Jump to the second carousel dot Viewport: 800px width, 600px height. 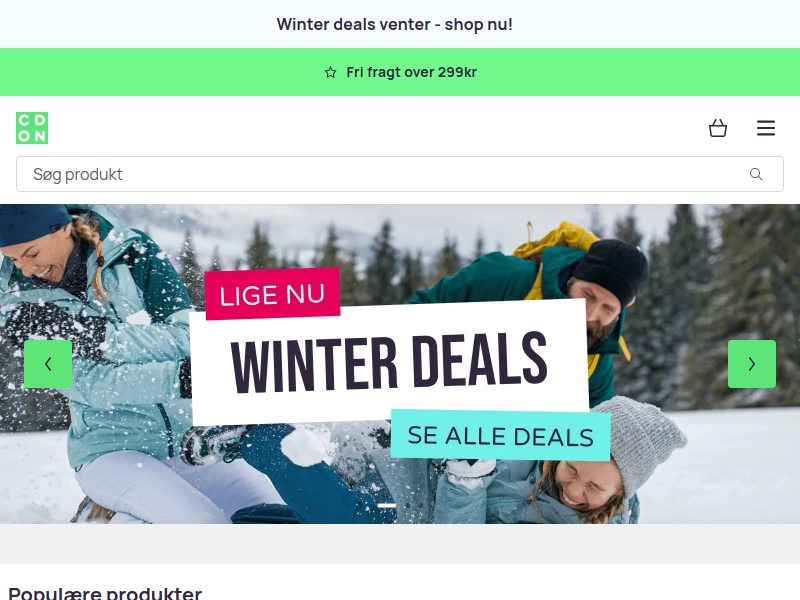coord(407,505)
